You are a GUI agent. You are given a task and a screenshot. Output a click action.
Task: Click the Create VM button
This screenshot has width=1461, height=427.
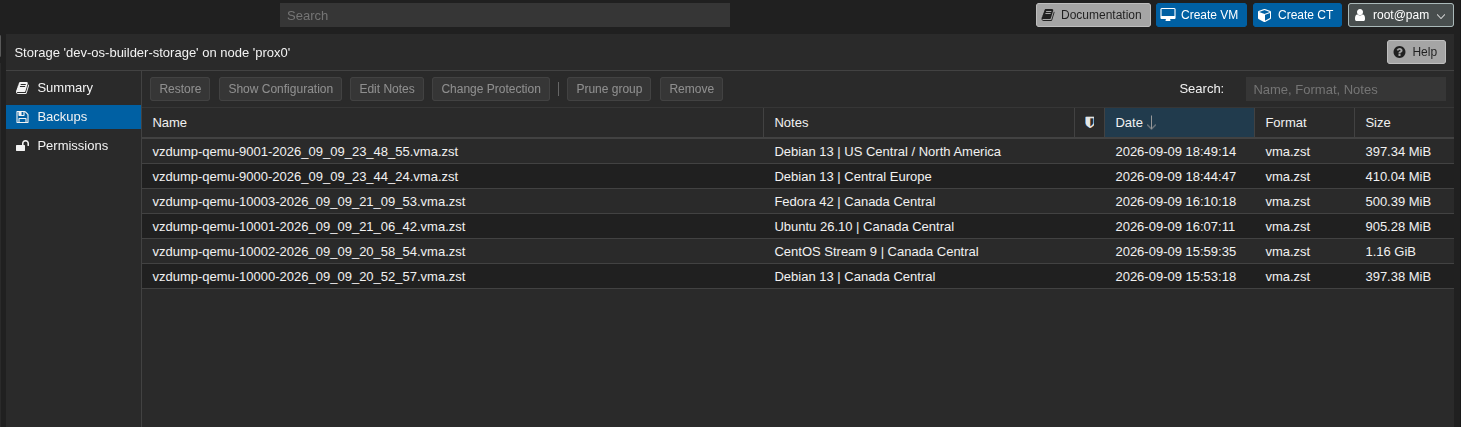[x=1201, y=15]
